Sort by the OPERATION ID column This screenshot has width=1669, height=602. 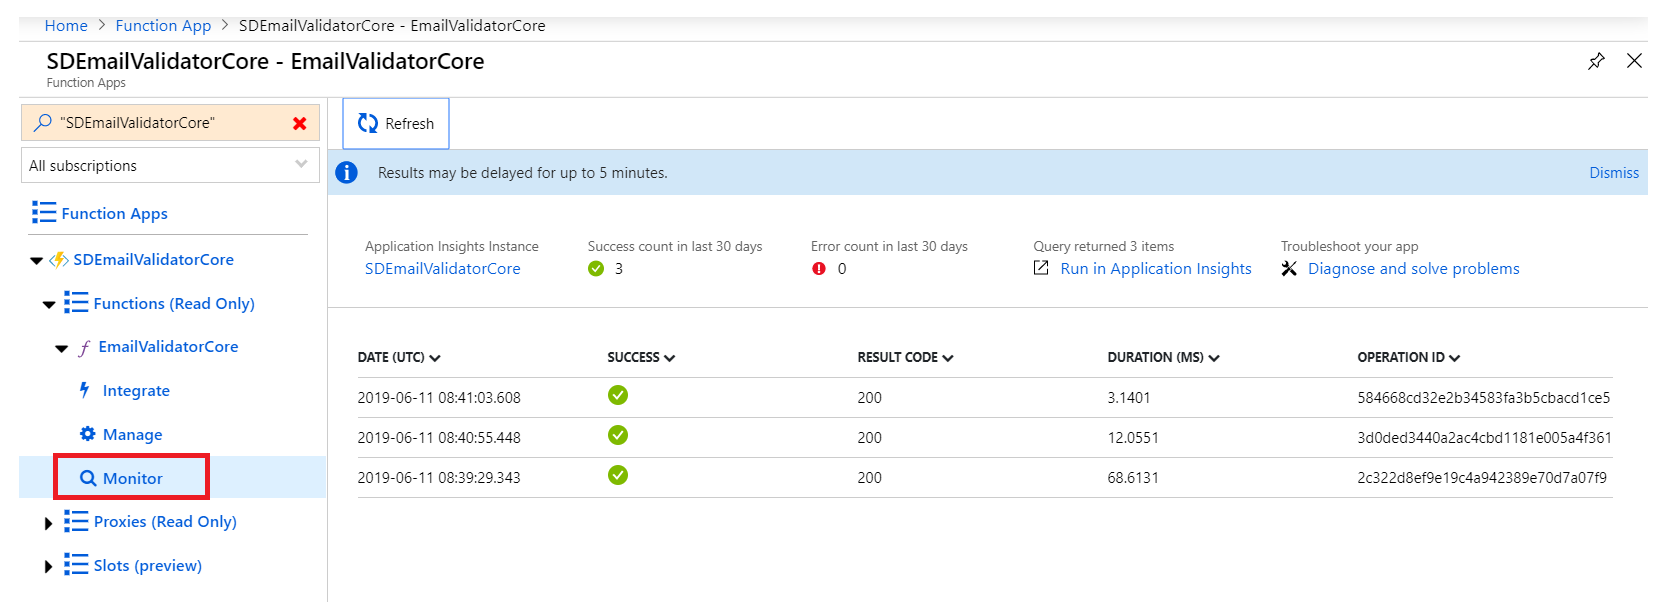1408,357
